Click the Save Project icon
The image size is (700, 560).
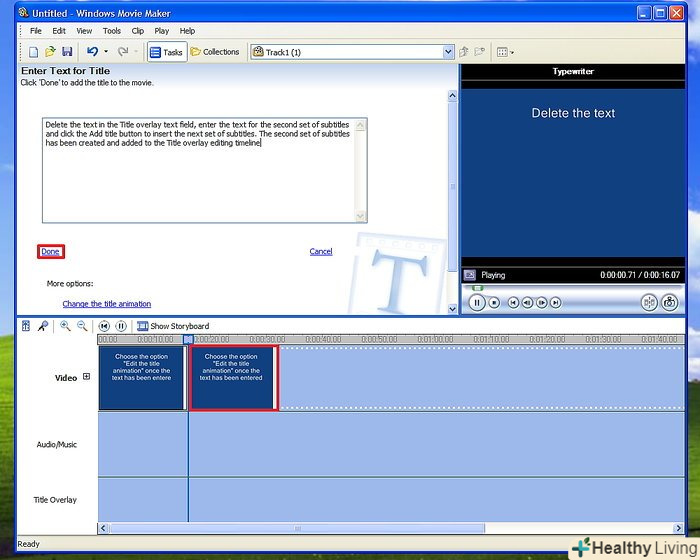coord(67,52)
